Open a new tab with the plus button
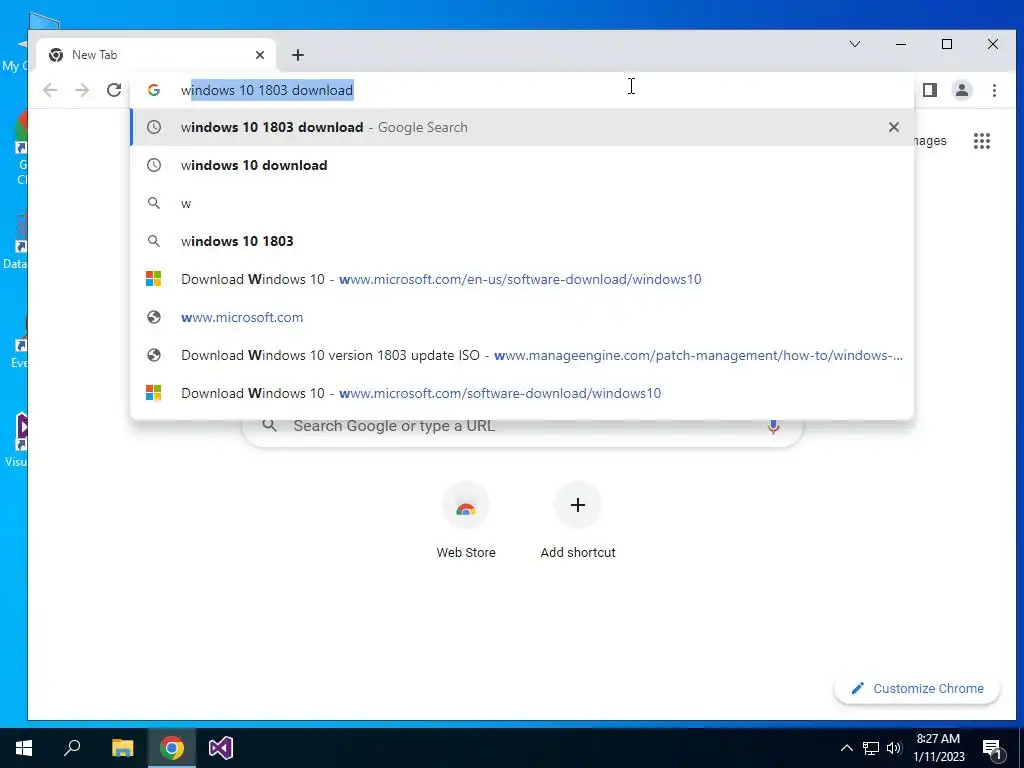 (298, 55)
